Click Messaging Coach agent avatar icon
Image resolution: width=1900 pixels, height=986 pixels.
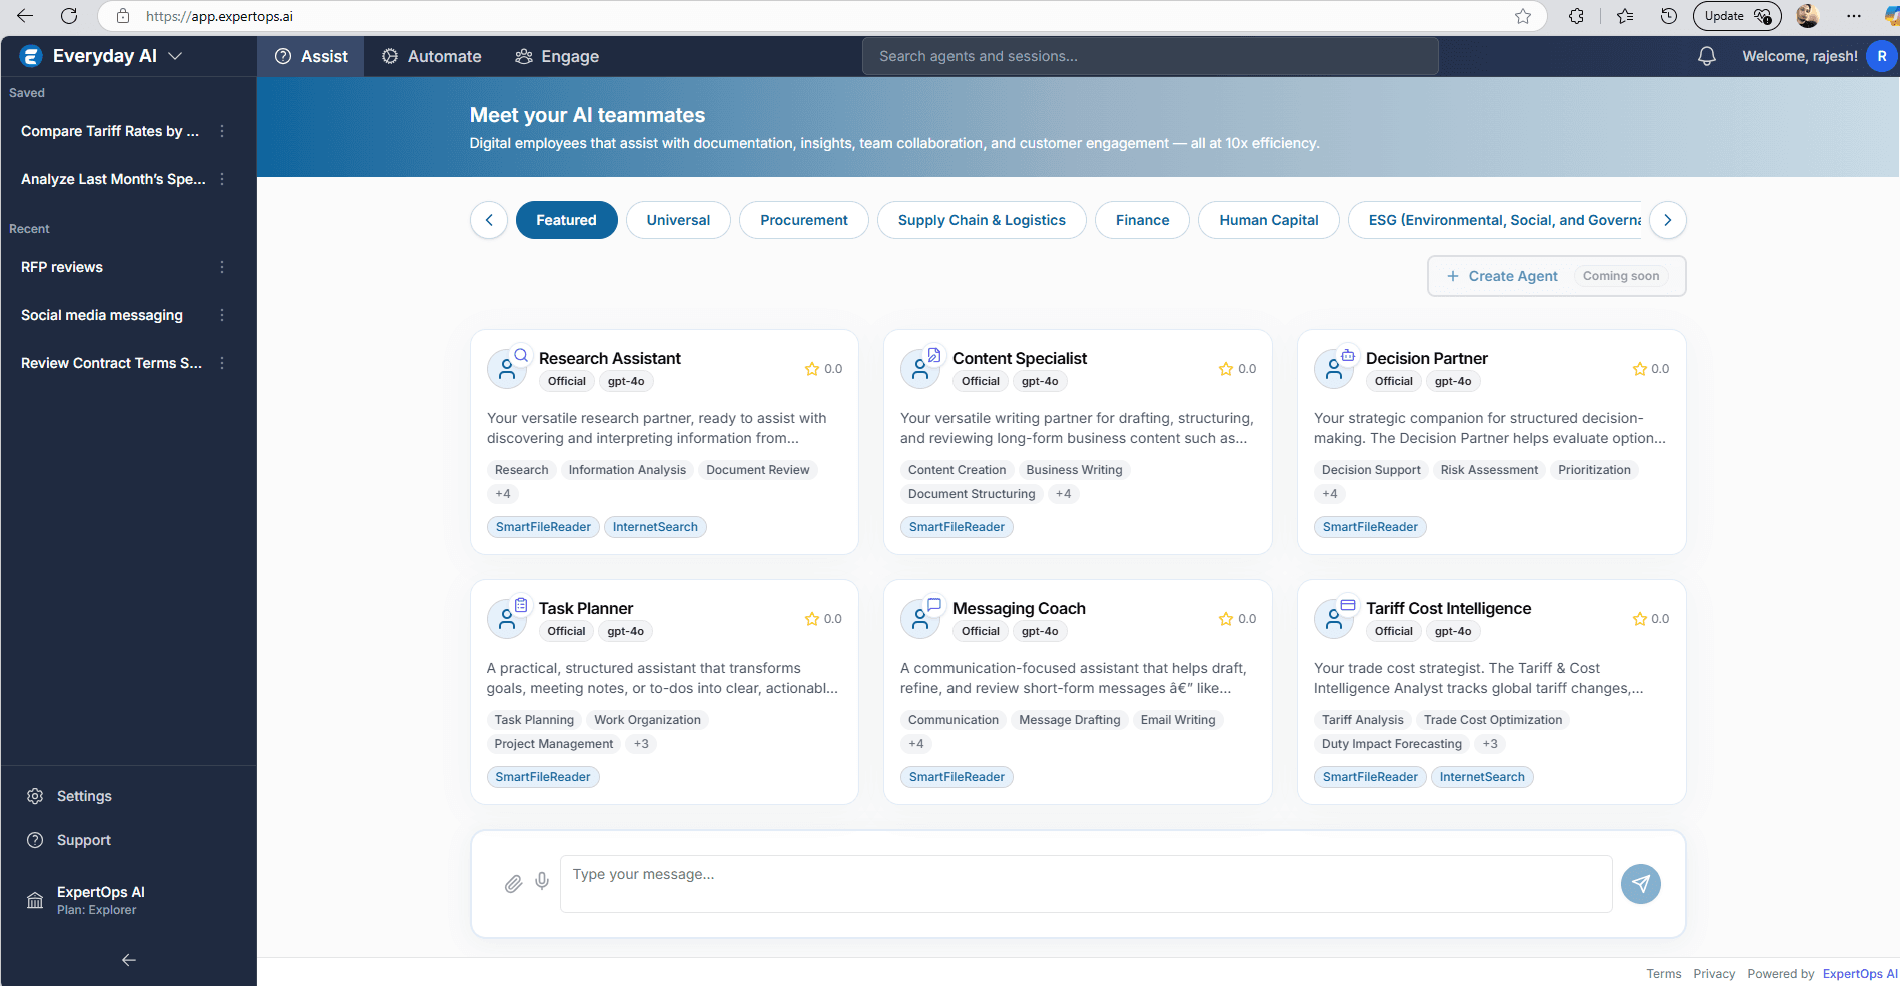tap(920, 619)
